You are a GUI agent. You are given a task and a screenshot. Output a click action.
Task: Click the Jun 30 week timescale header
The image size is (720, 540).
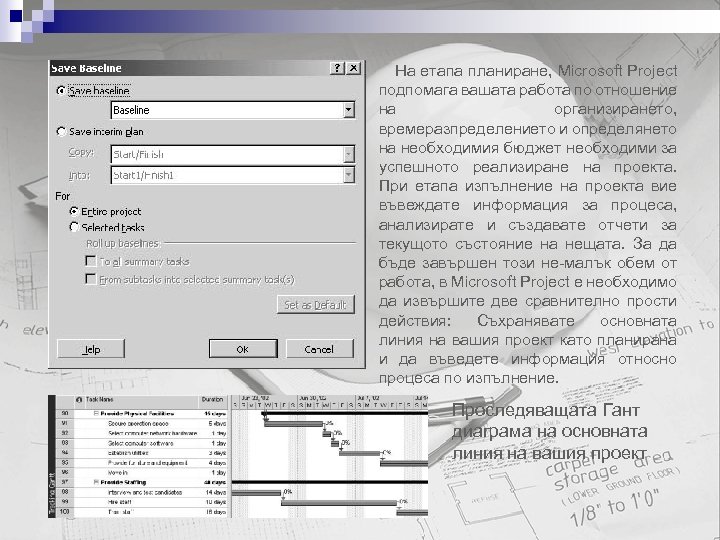pos(326,398)
